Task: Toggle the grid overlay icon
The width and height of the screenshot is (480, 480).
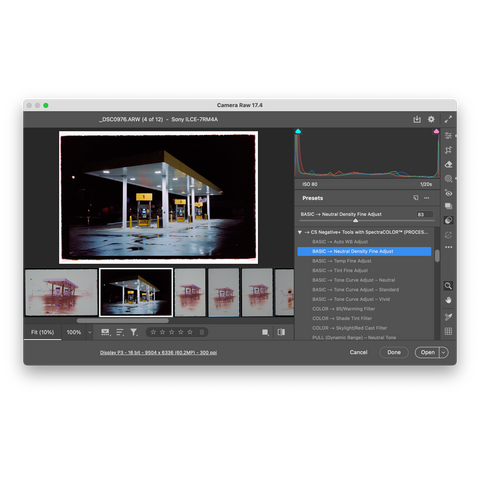Action: coord(448,331)
